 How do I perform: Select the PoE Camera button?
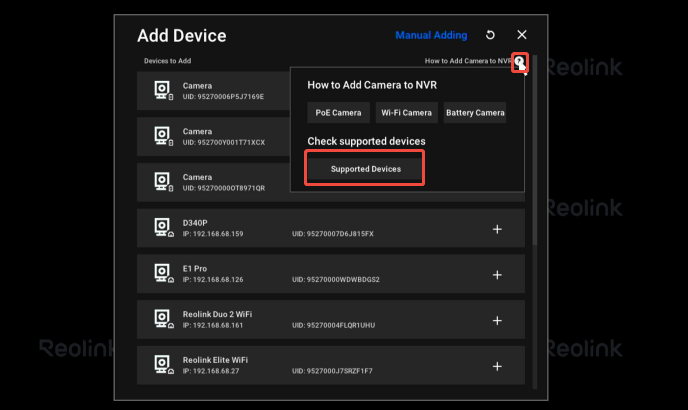click(x=338, y=113)
